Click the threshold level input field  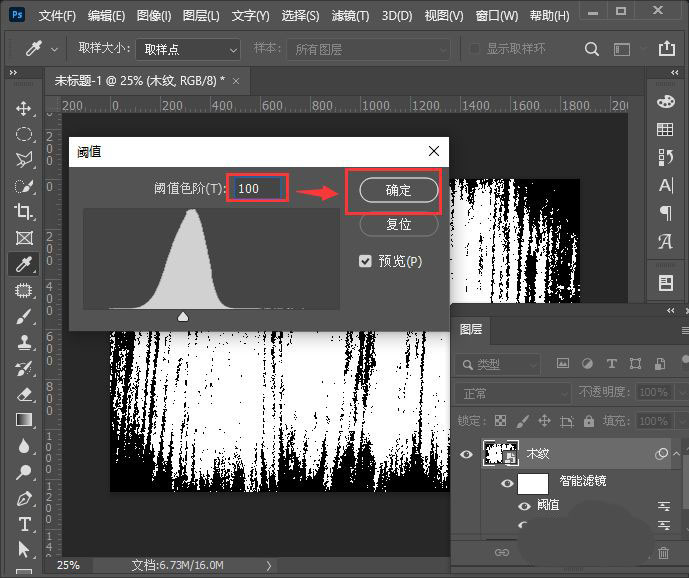[258, 189]
